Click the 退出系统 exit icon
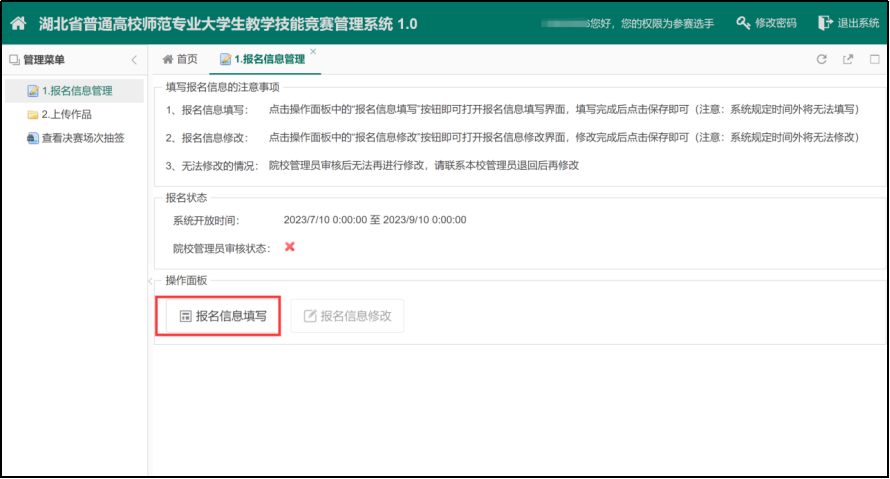Screen dimensions: 890x479 [825, 23]
